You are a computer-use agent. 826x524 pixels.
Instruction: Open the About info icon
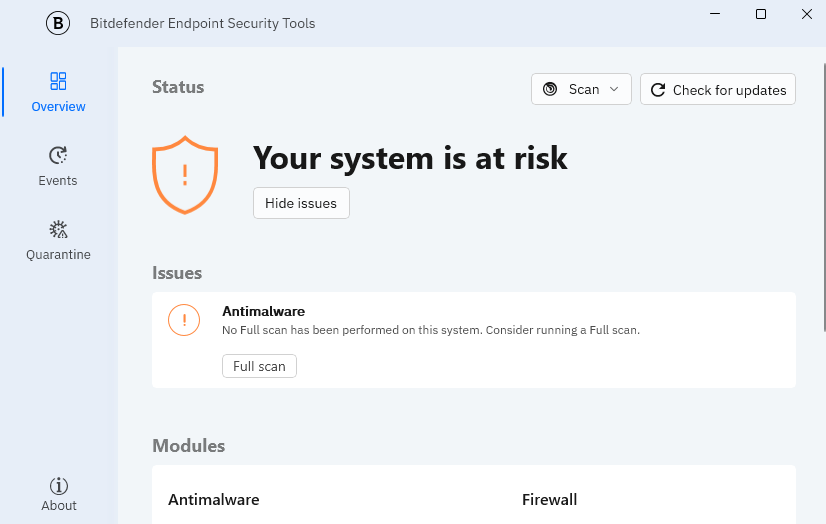pyautogui.click(x=58, y=486)
